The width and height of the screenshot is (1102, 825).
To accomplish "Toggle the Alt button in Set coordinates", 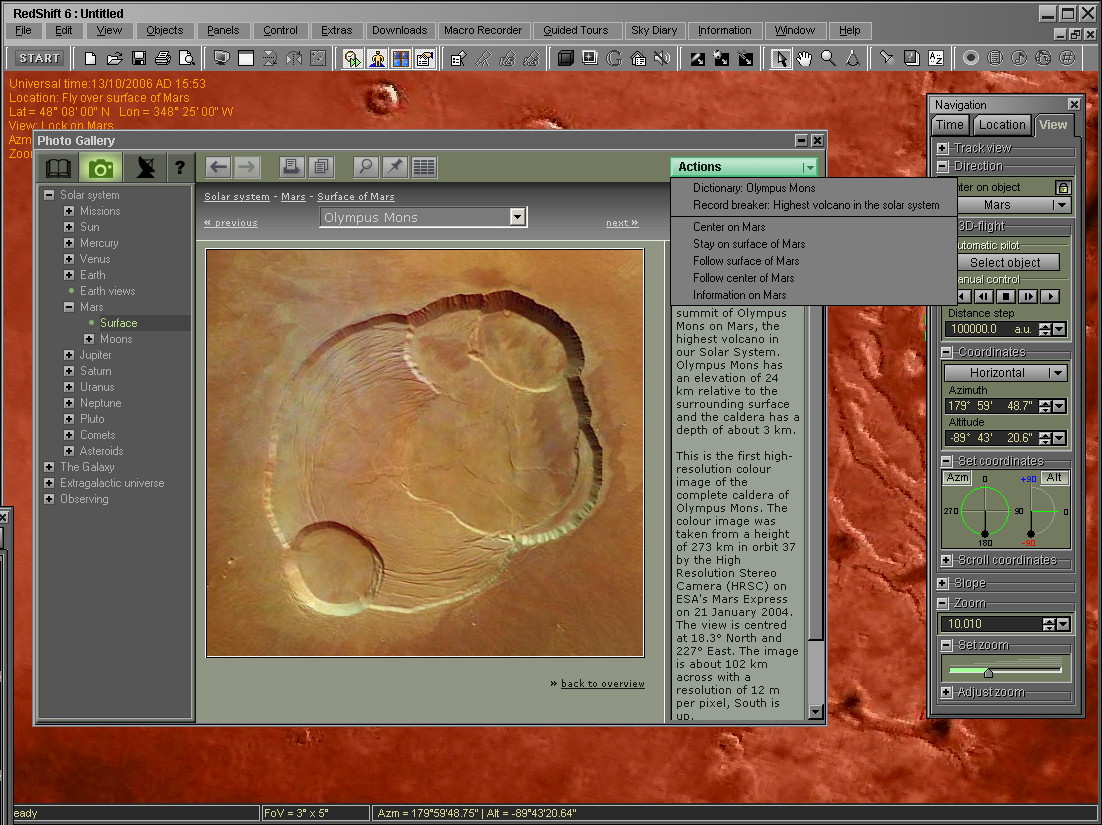I will (x=1054, y=479).
